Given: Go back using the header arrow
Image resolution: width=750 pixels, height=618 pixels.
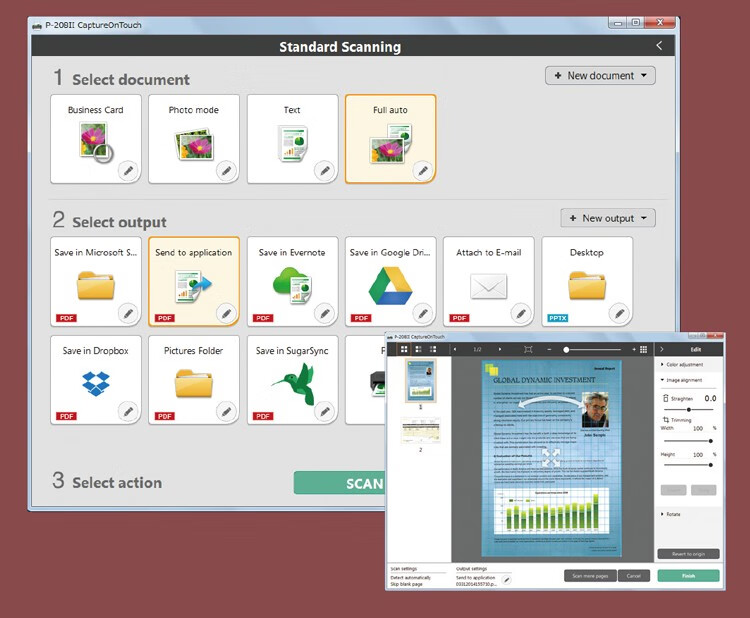Looking at the screenshot, I should click(x=658, y=46).
